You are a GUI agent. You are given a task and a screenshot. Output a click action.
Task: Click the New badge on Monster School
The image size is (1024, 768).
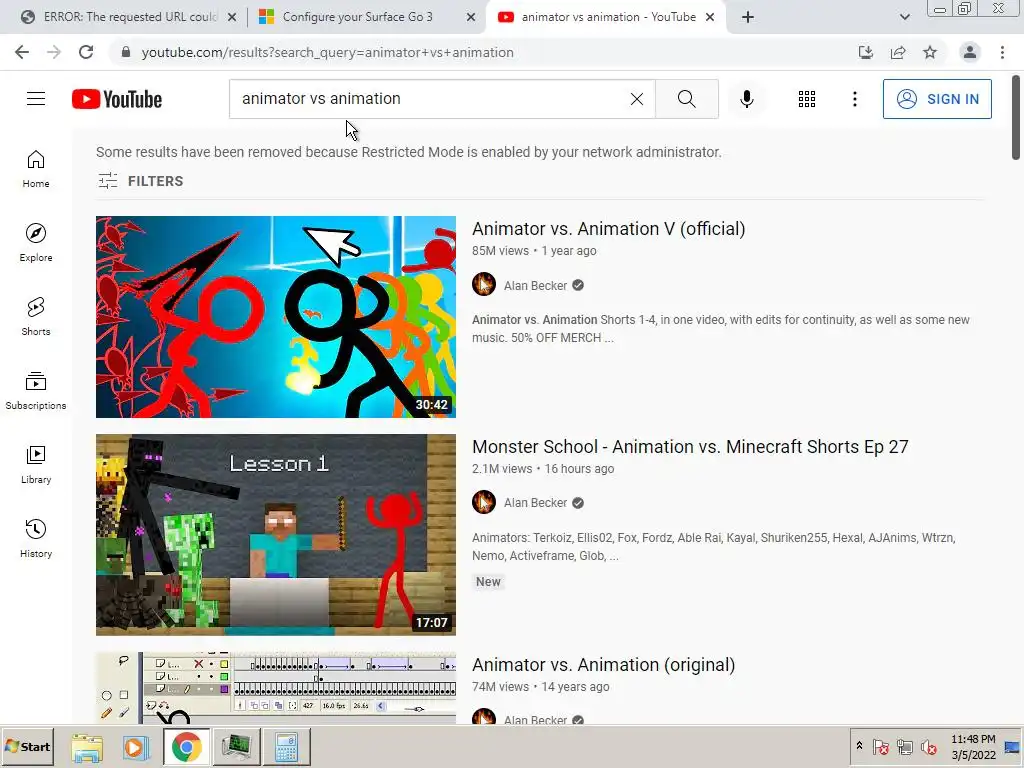pyautogui.click(x=488, y=581)
